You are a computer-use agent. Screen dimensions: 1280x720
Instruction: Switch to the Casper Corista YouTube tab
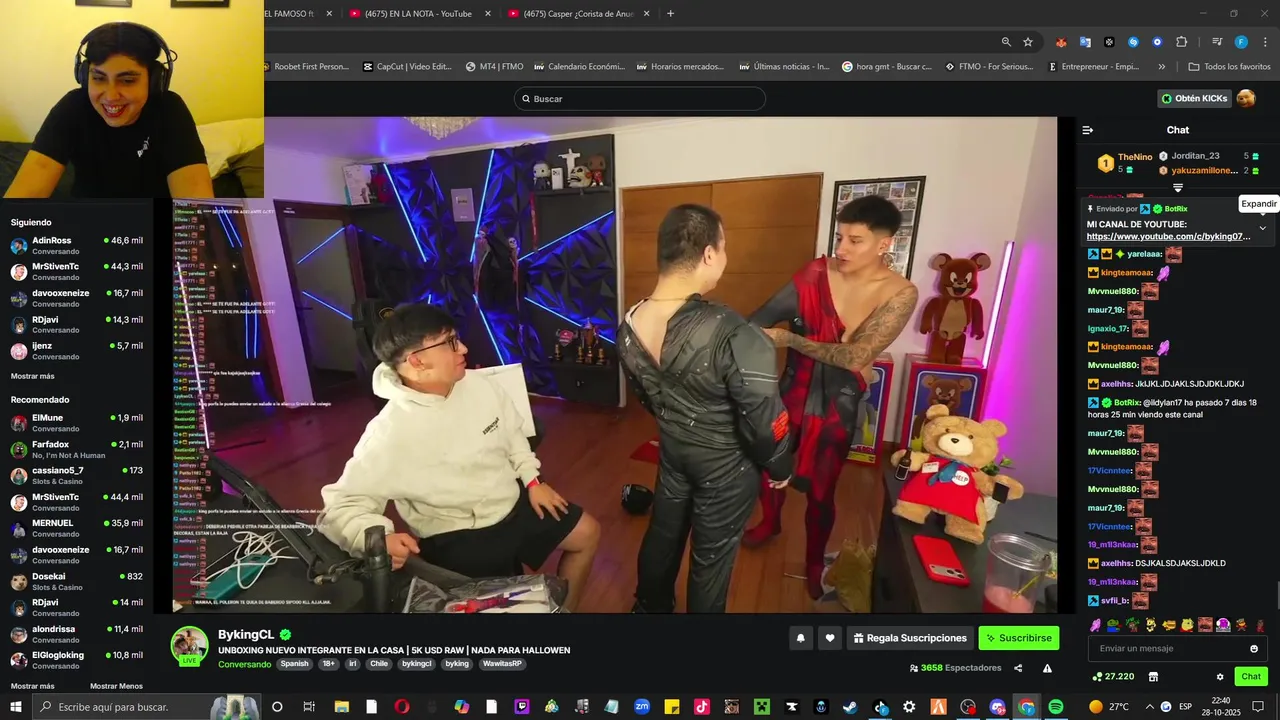click(x=578, y=13)
